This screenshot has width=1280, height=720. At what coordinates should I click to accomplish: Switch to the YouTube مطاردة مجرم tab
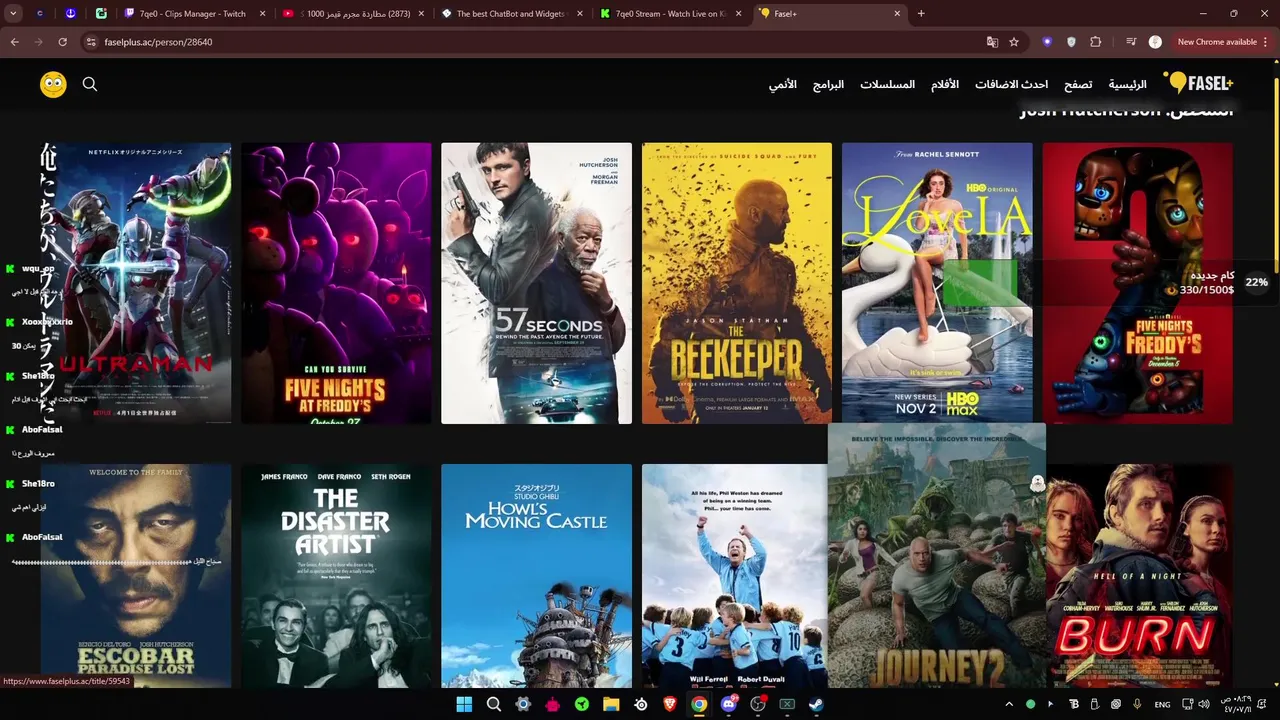(x=352, y=14)
